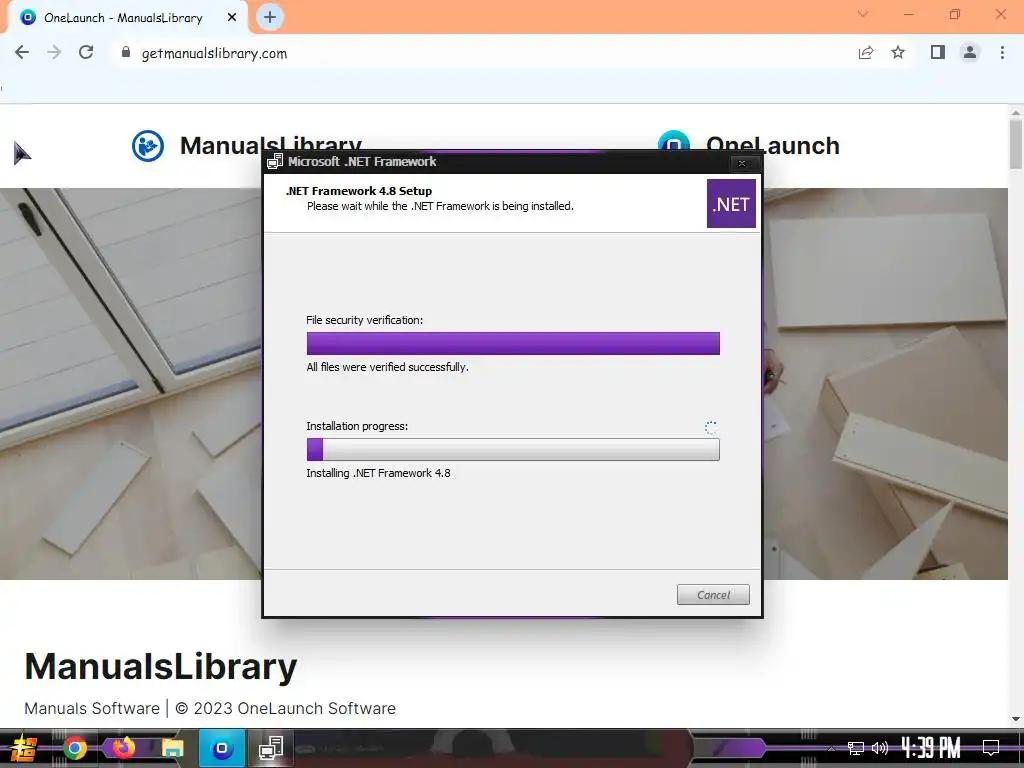The width and height of the screenshot is (1024, 768).
Task: Click the '.NET Framework 4.8 Setup' heading
Action: pos(359,191)
